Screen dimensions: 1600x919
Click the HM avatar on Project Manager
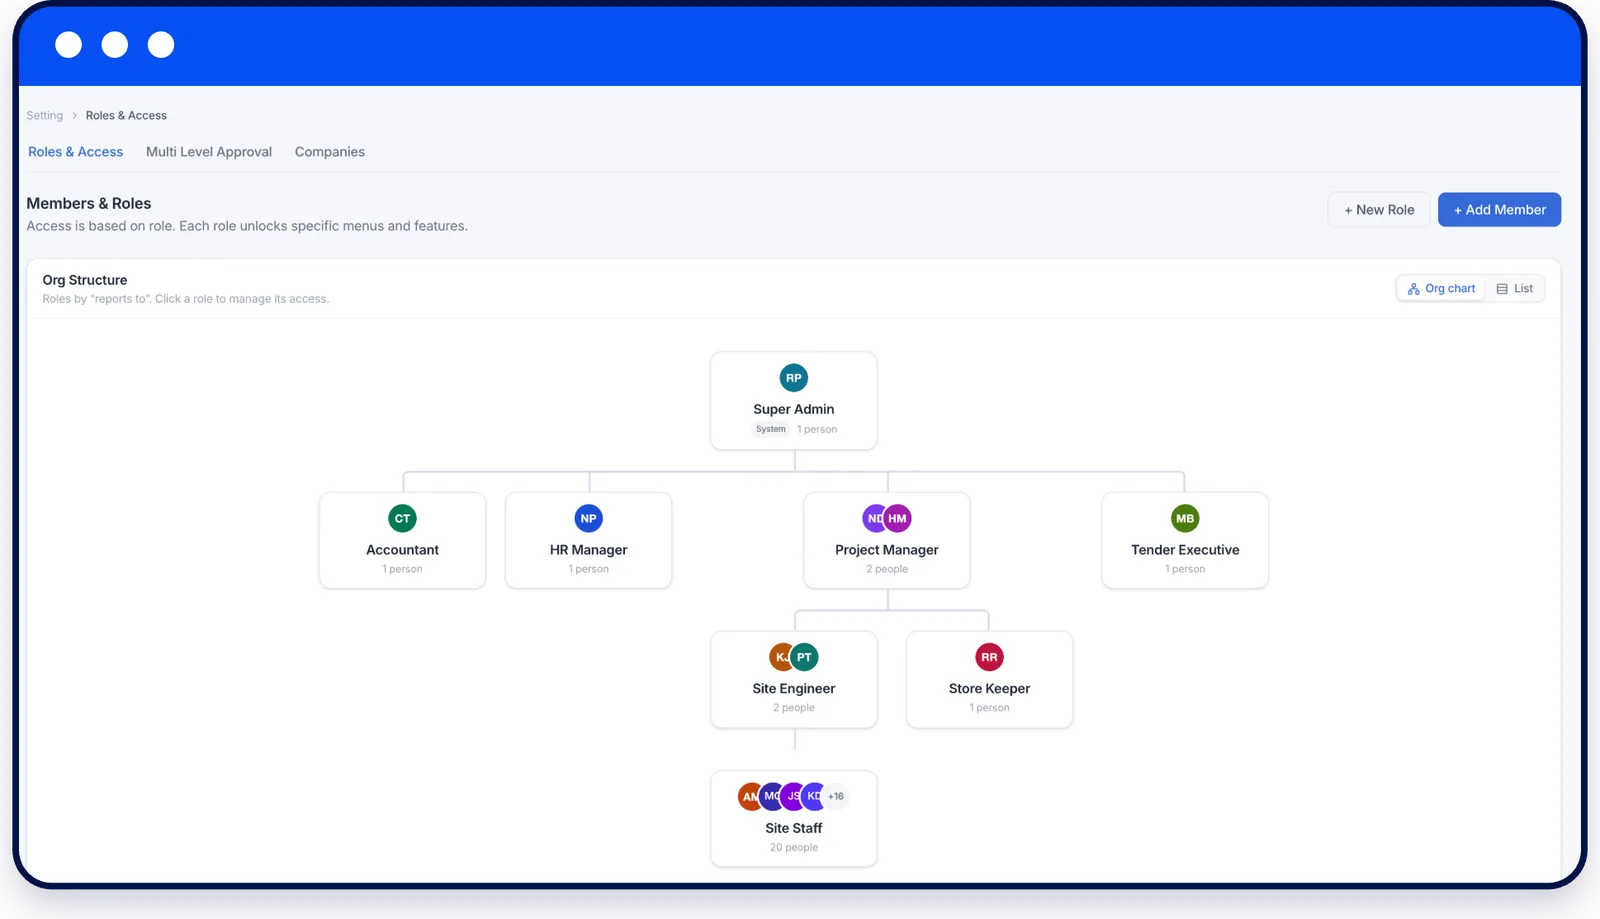(x=898, y=518)
